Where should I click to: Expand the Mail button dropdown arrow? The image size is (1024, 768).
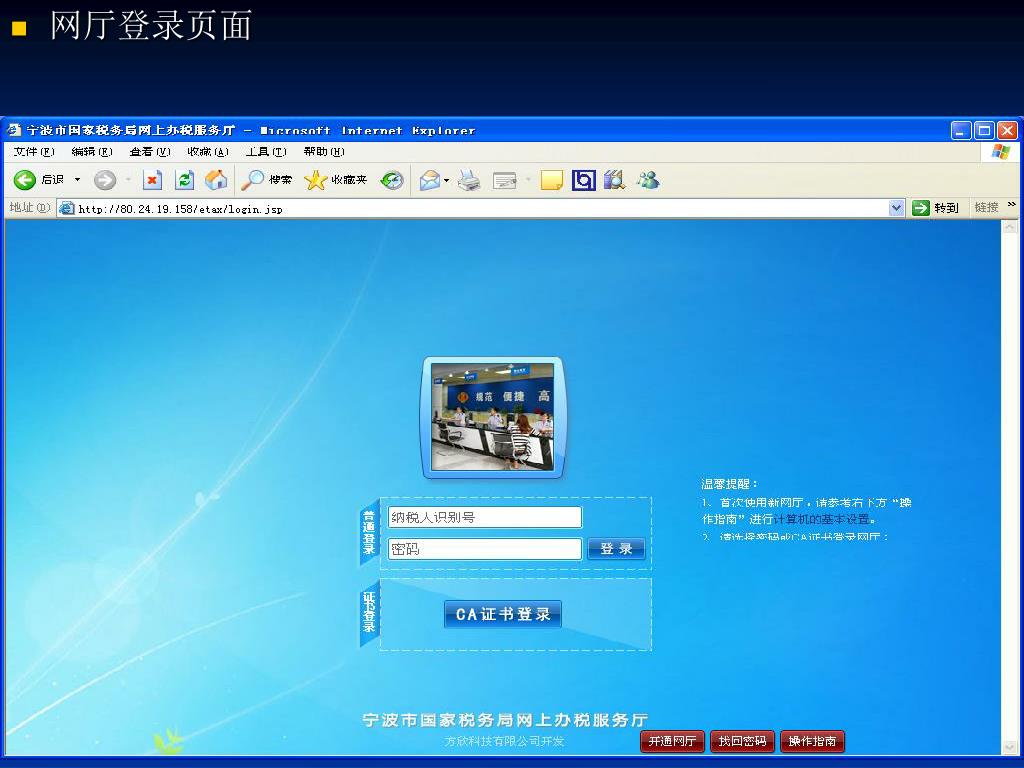click(447, 180)
